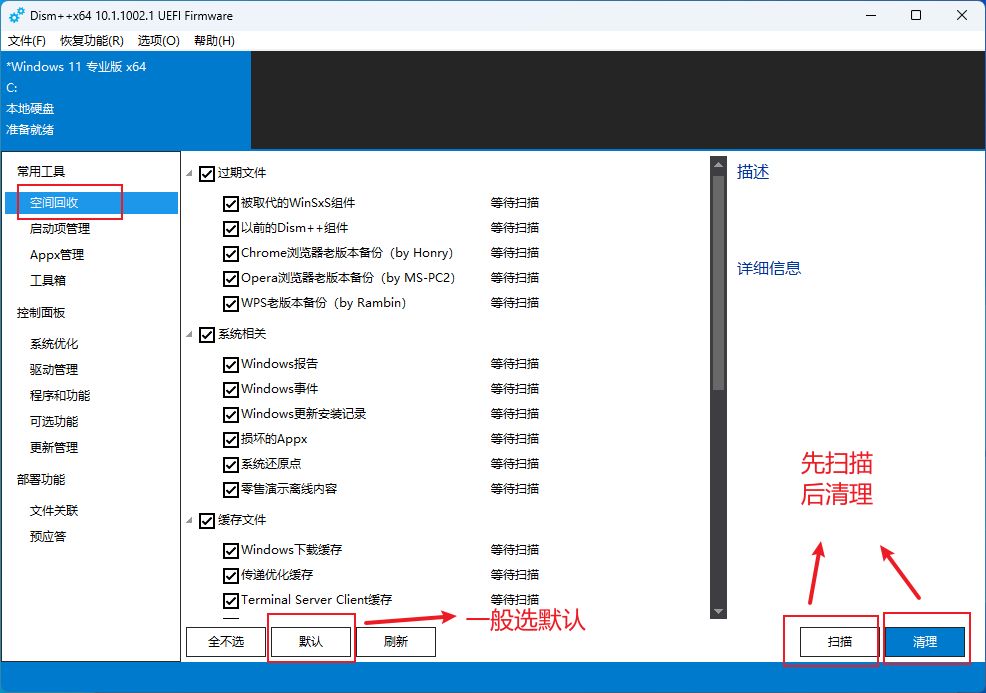Collapse the 缓存文件 section arrow

point(191,520)
